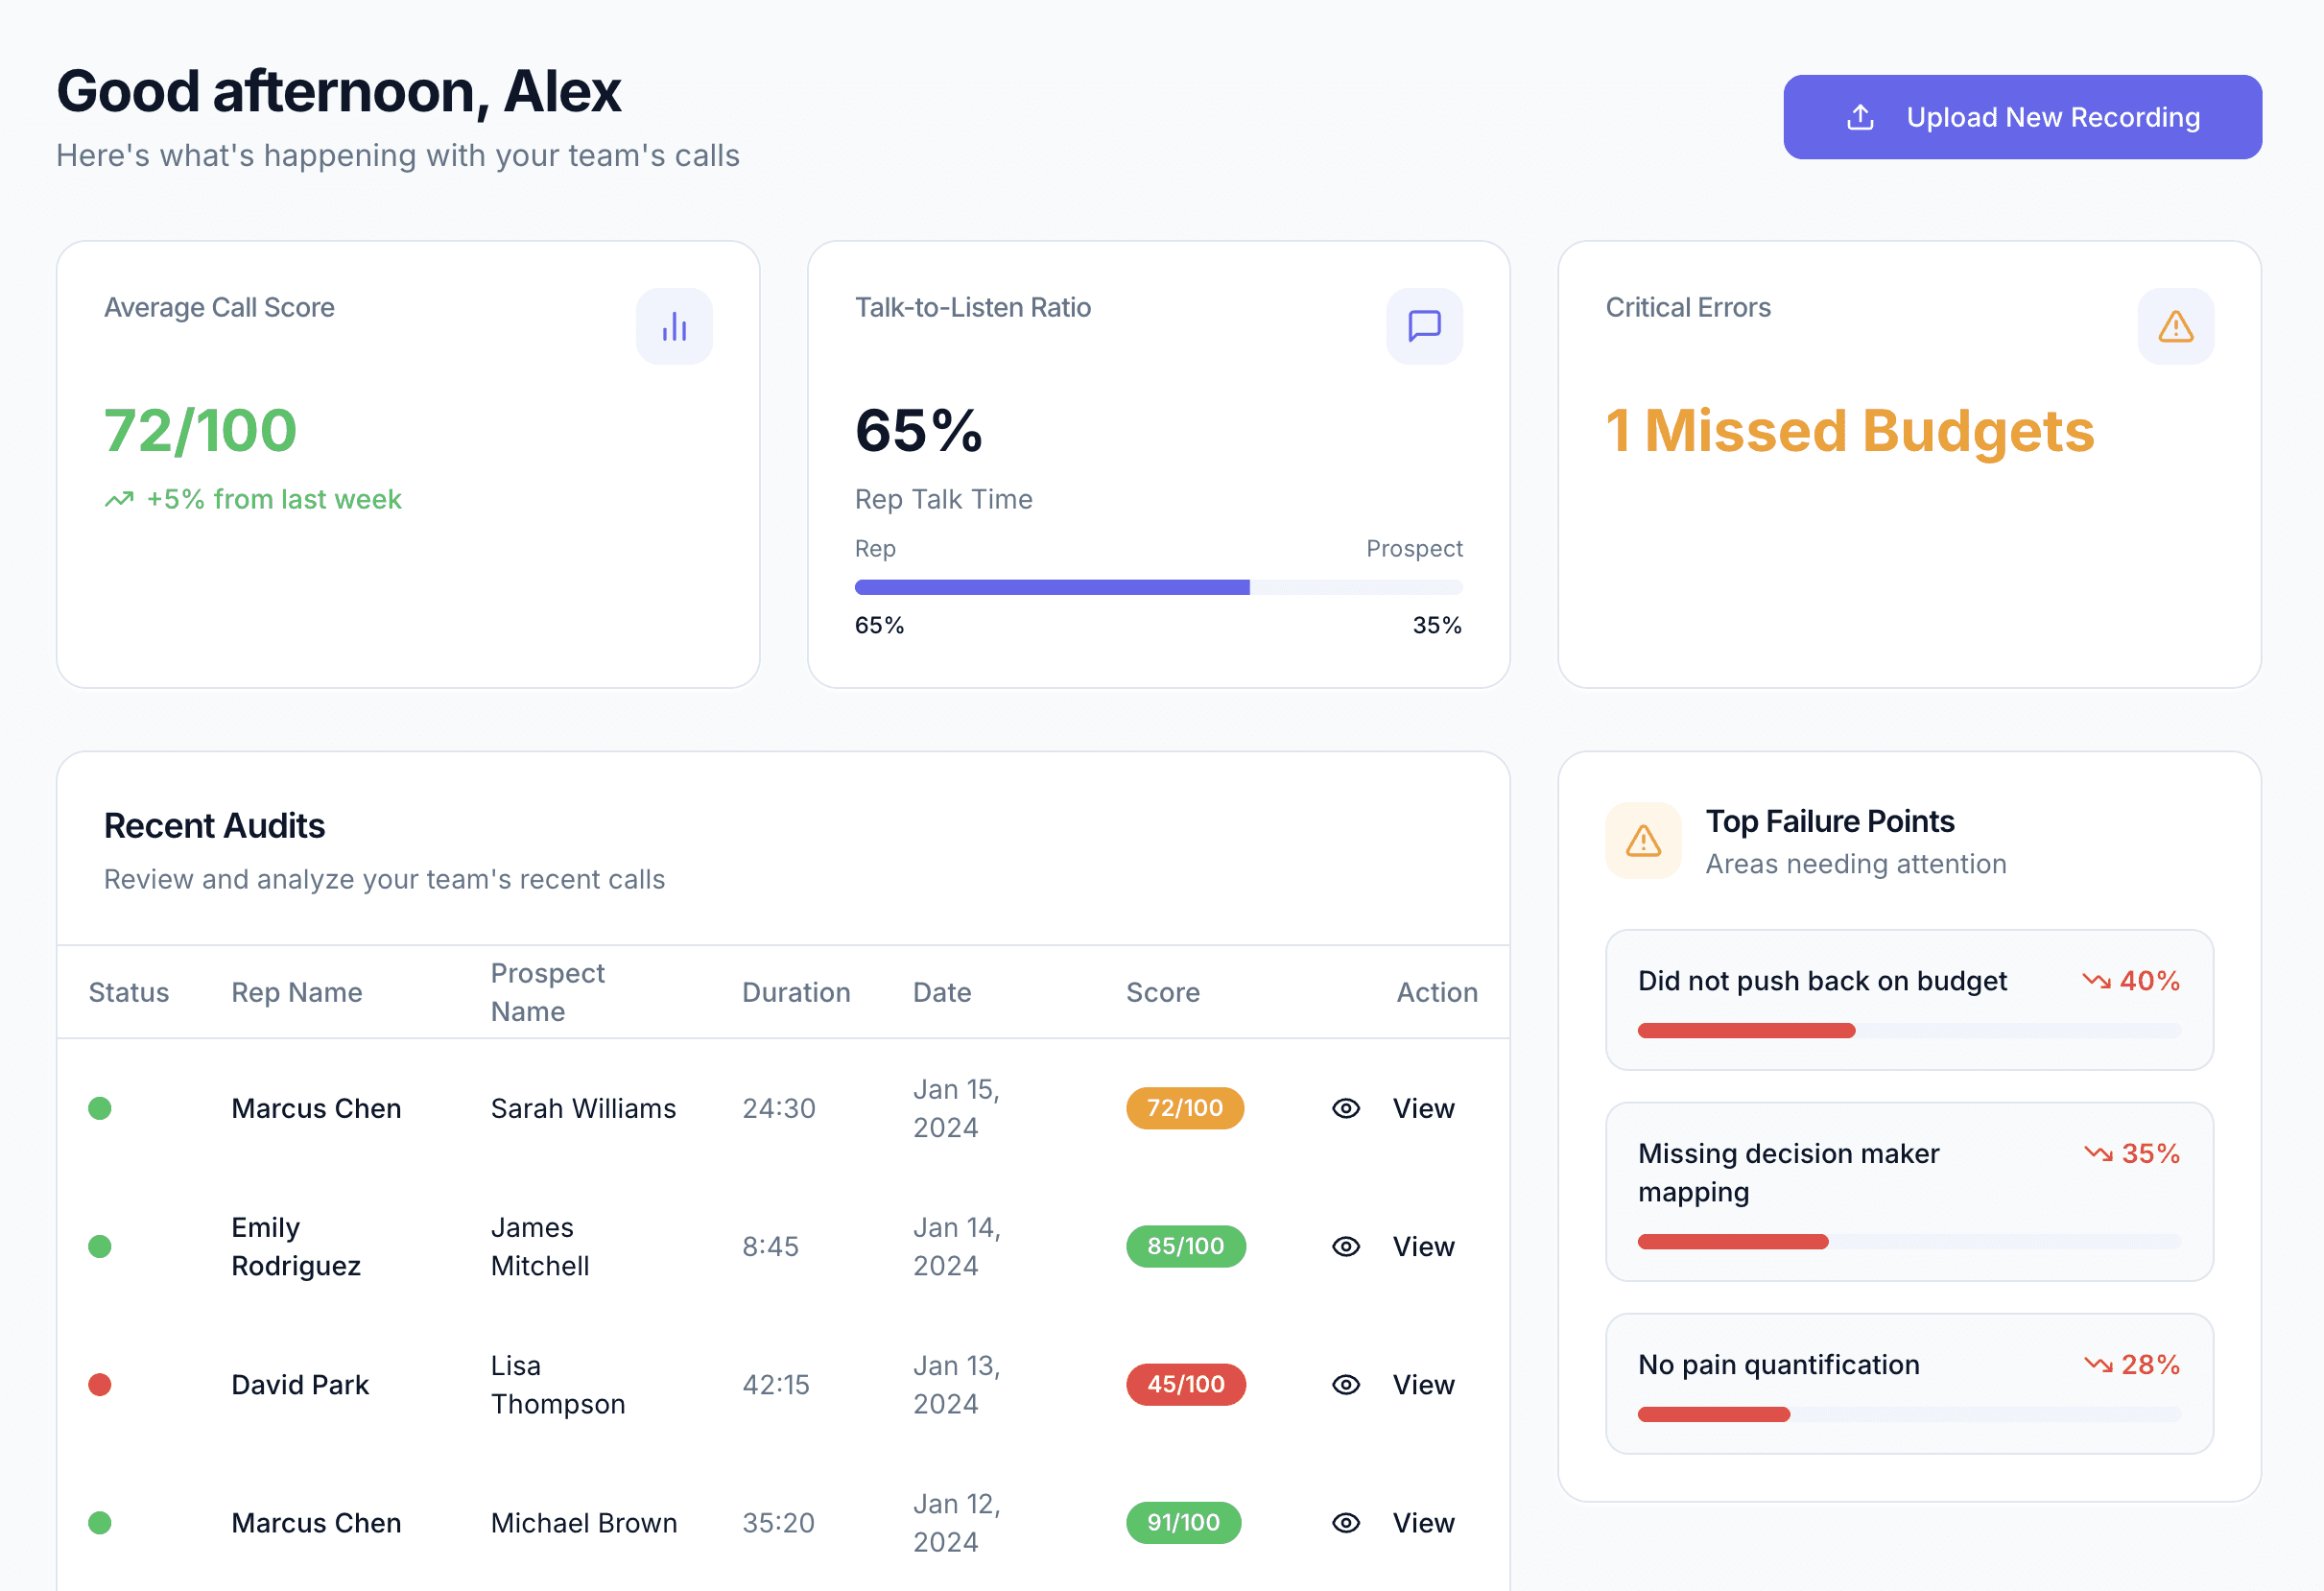Image resolution: width=2324 pixels, height=1591 pixels.
Task: Click the warning triangle icon in Critical Errors
Action: [2175, 326]
